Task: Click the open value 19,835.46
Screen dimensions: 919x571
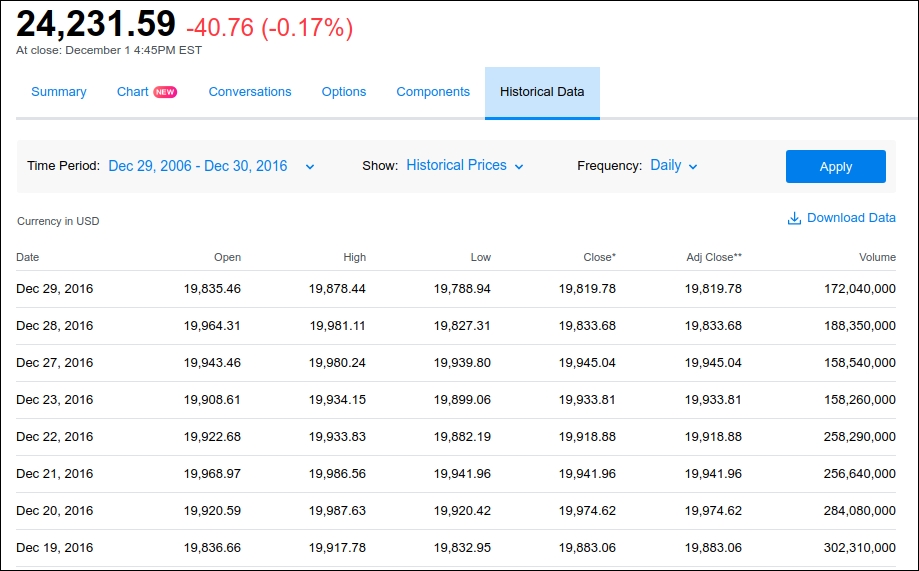Action: [212, 289]
